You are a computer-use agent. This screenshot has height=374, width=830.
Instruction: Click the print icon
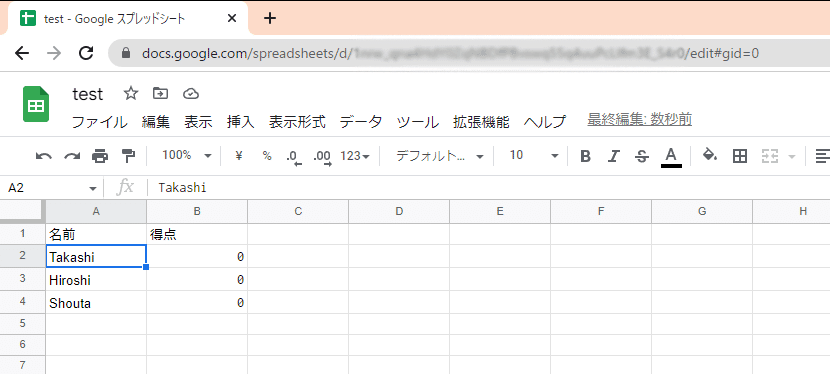(x=100, y=156)
